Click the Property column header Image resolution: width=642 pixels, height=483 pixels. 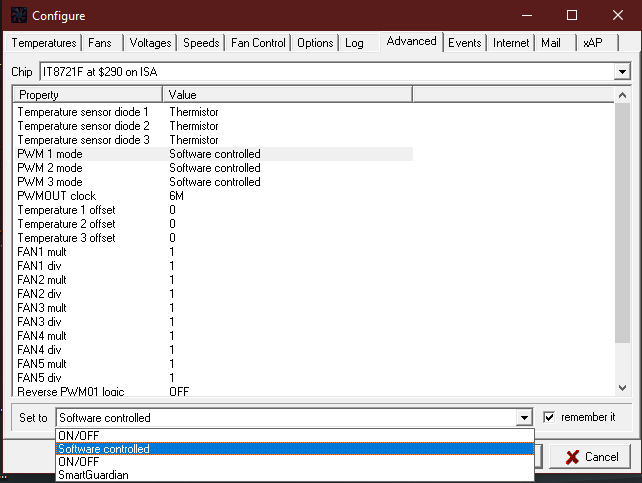click(88, 95)
